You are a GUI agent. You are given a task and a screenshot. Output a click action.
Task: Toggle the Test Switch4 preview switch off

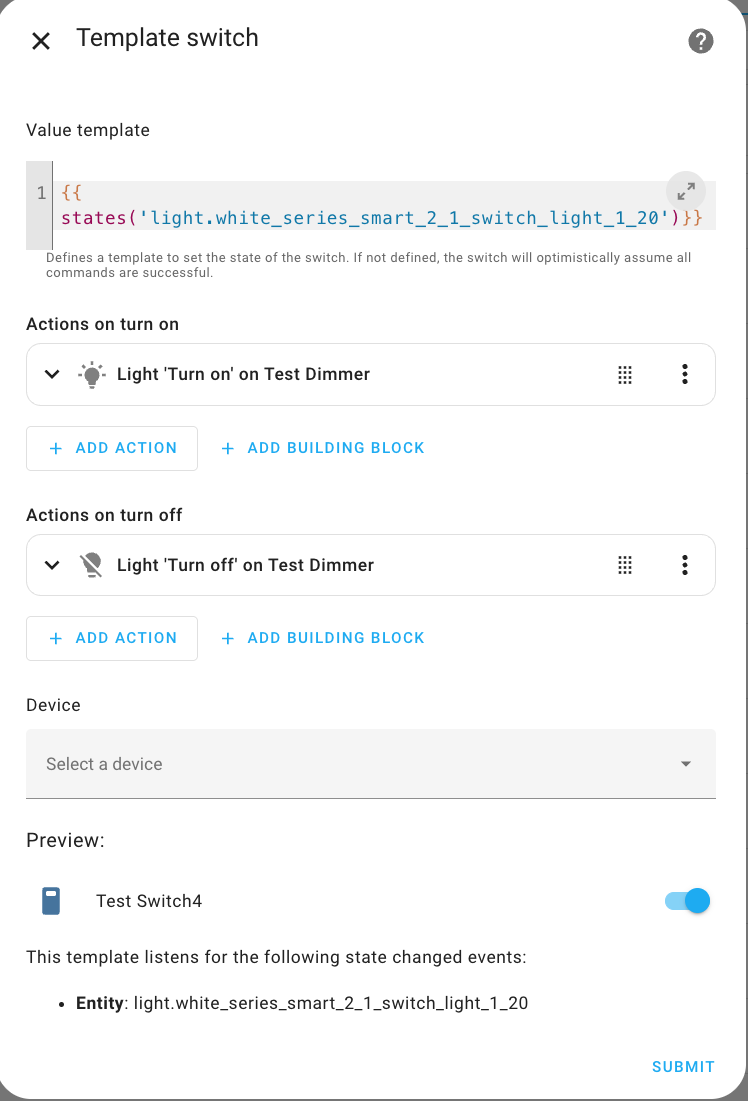[x=688, y=901]
